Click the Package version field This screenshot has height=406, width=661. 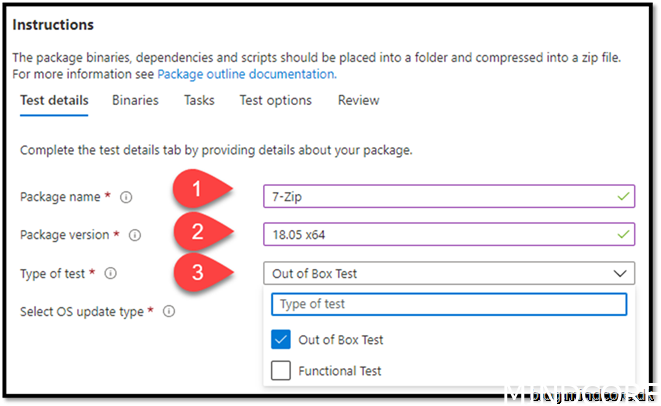pos(440,235)
